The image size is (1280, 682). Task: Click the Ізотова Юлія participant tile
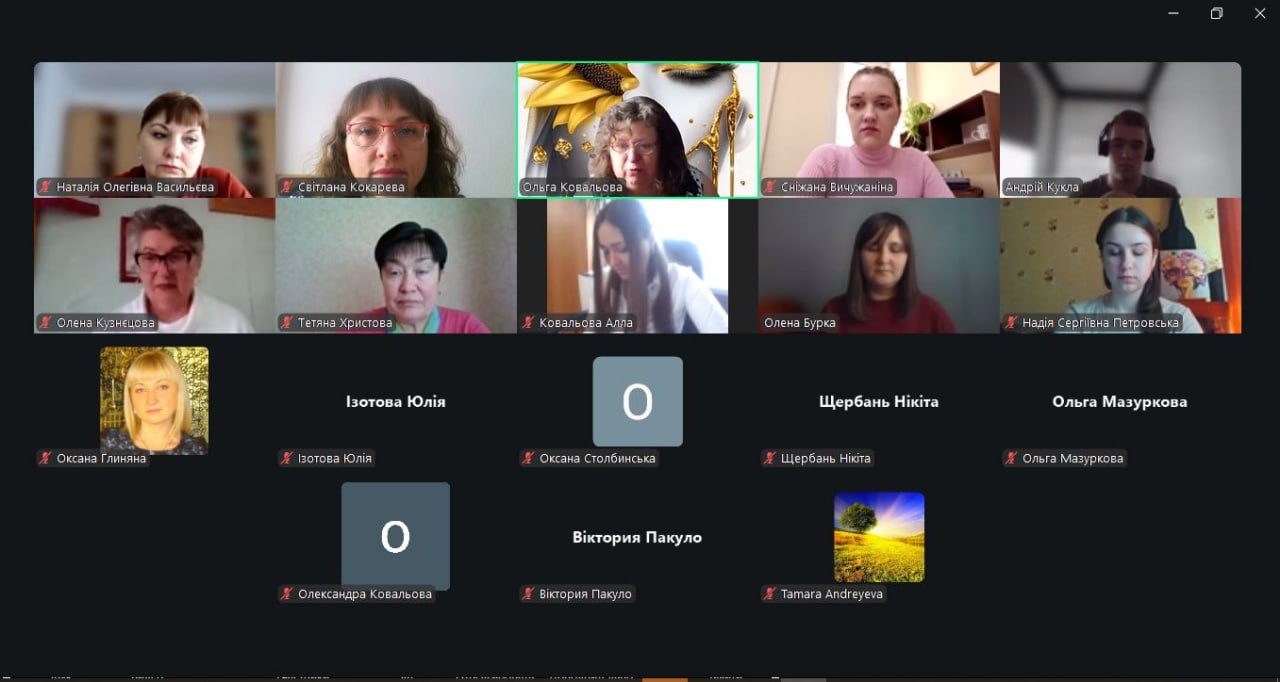pyautogui.click(x=395, y=401)
